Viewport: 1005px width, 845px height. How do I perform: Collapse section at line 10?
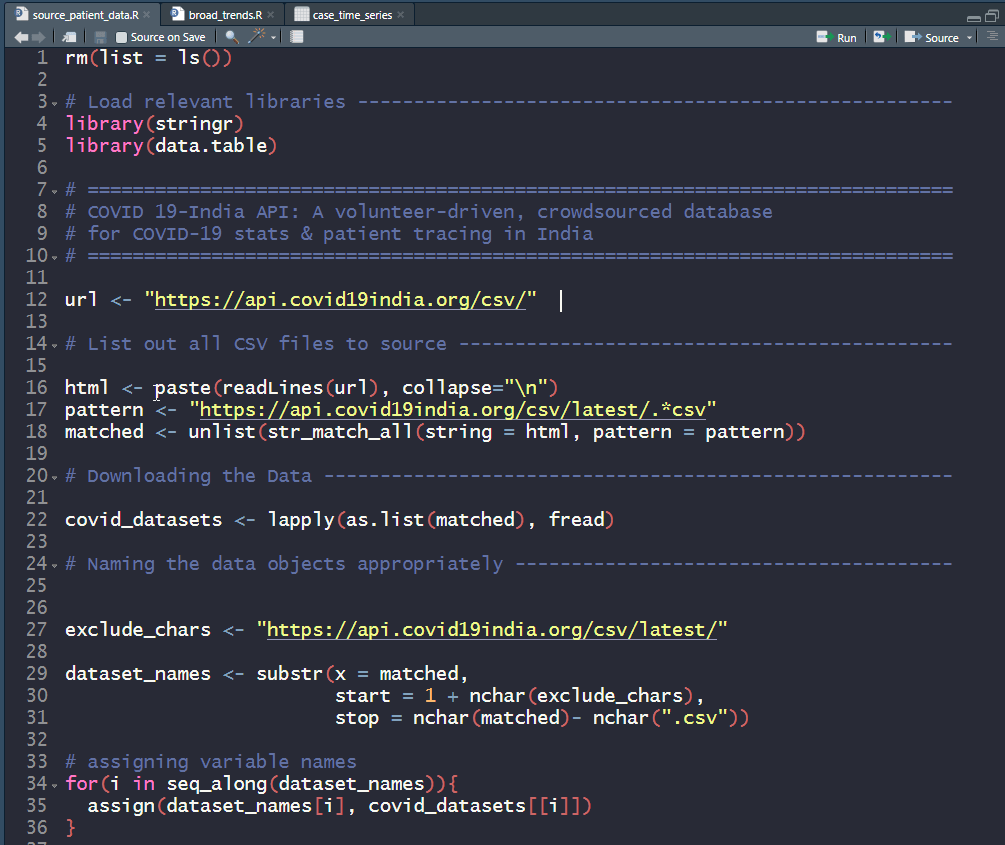pos(54,258)
